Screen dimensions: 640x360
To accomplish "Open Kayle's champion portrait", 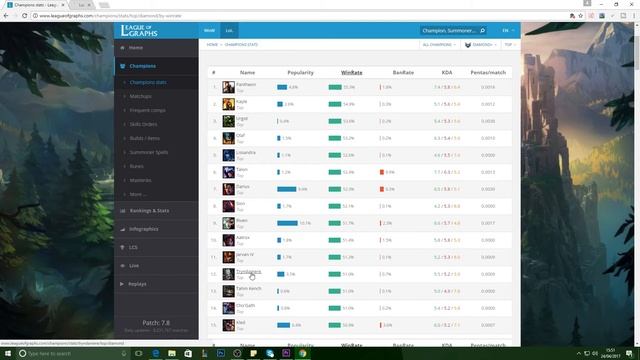I will point(229,104).
